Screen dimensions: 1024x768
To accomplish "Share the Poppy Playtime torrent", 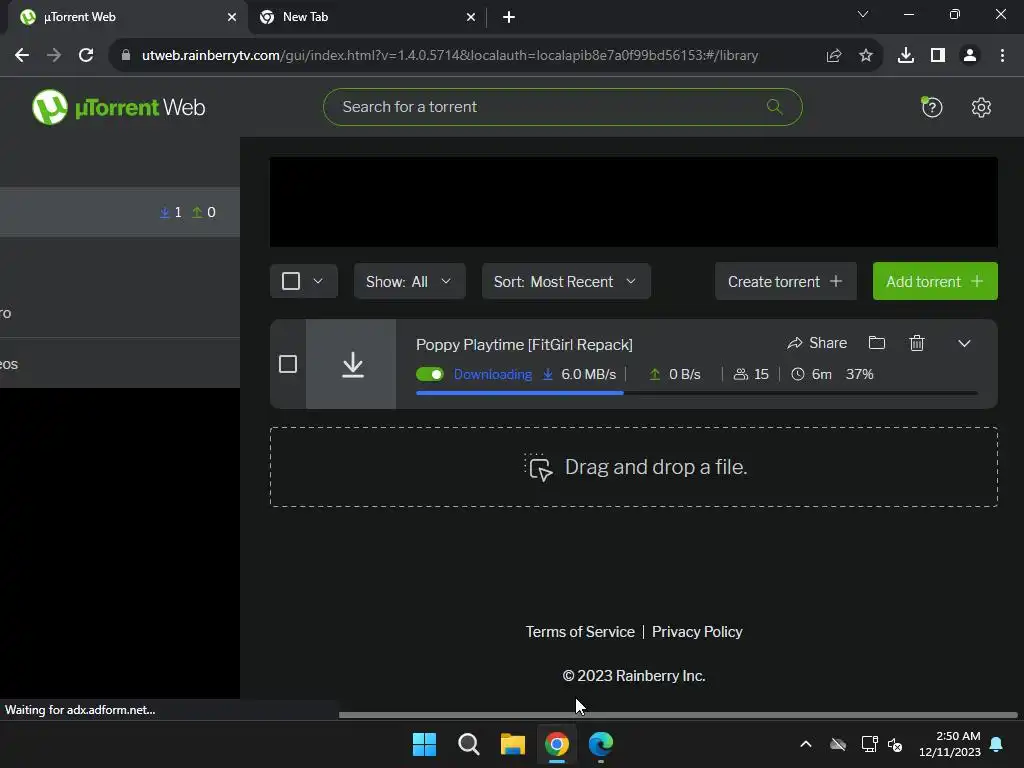I will click(817, 343).
